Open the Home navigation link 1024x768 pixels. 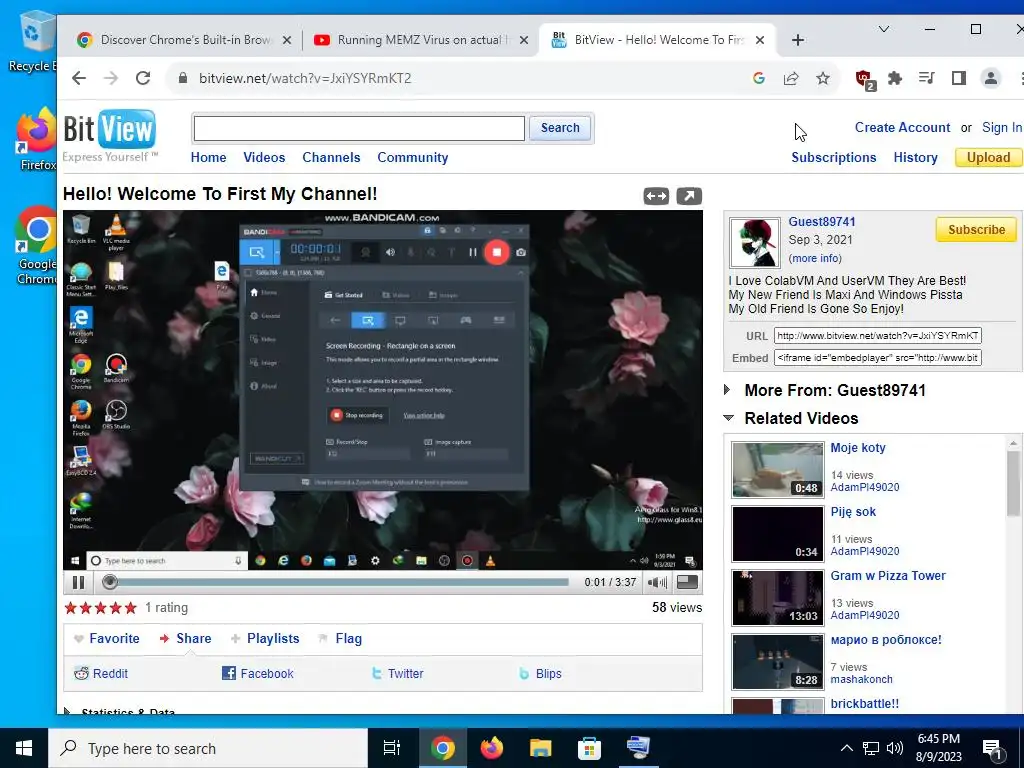[208, 157]
